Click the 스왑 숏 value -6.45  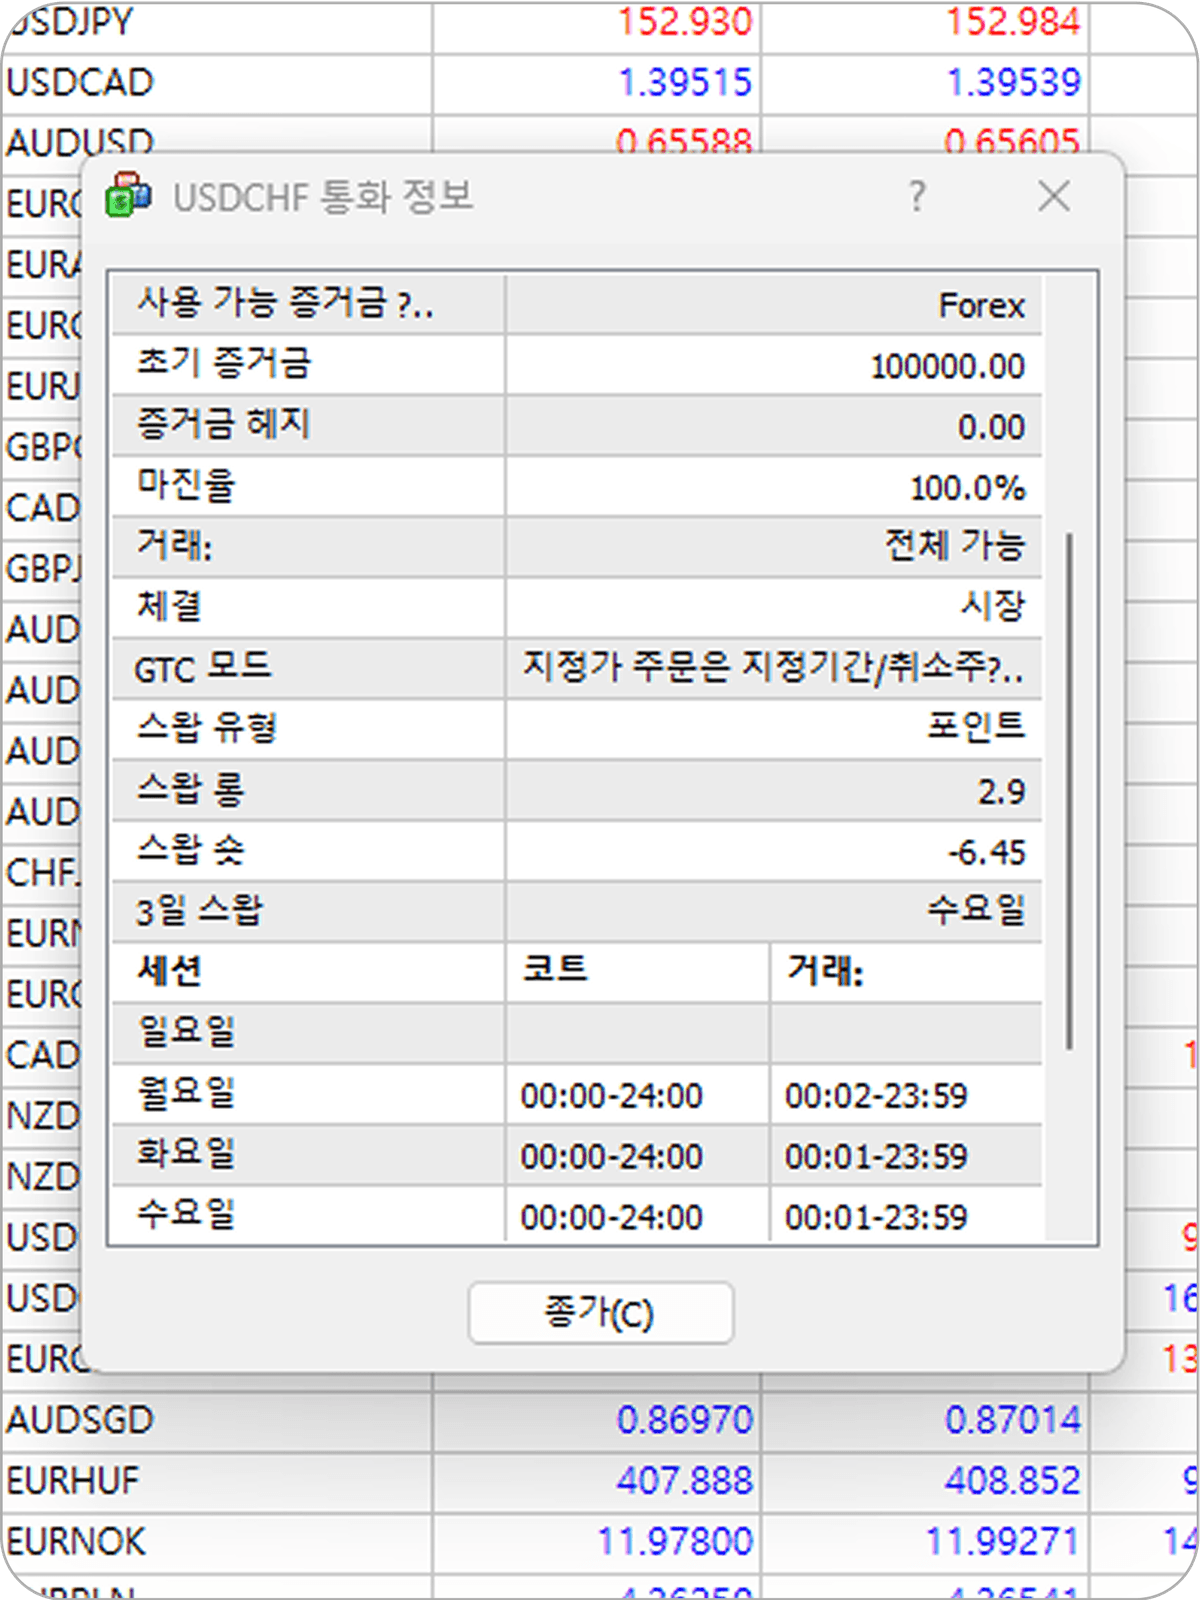tap(986, 852)
